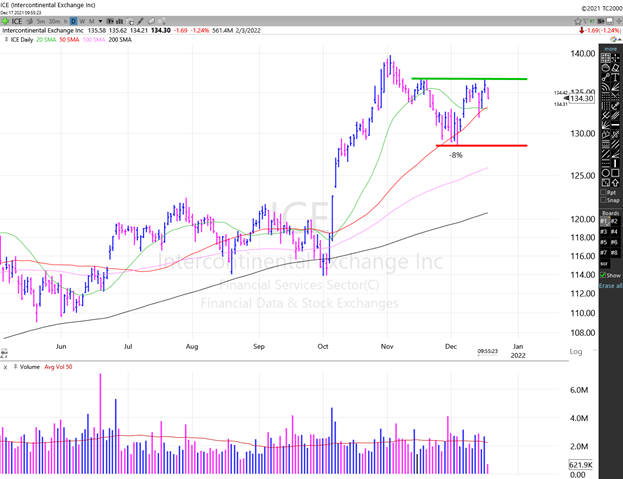Select the pushpin anchor drawing tool
Image resolution: width=623 pixels, height=479 pixels.
click(615, 106)
